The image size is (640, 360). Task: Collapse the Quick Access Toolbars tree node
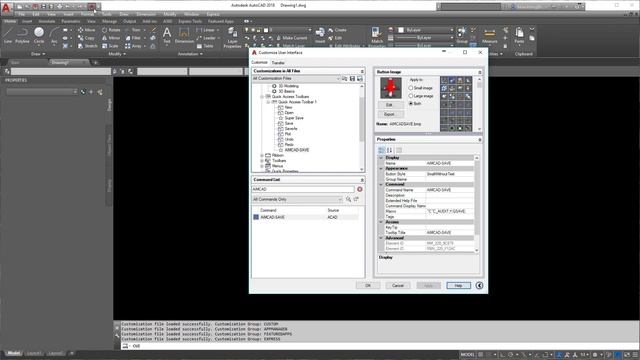(262, 97)
